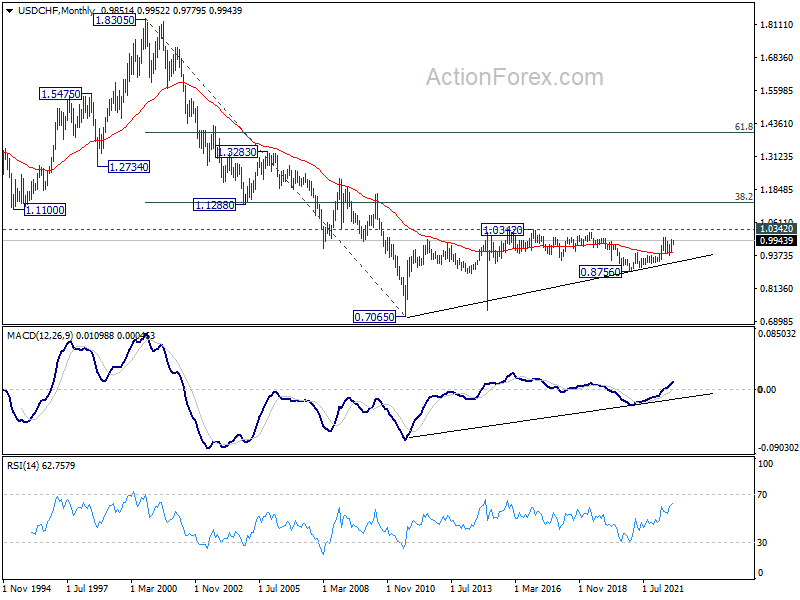
Task: Click the 61.8 Fibonacci level marker
Action: (x=743, y=127)
